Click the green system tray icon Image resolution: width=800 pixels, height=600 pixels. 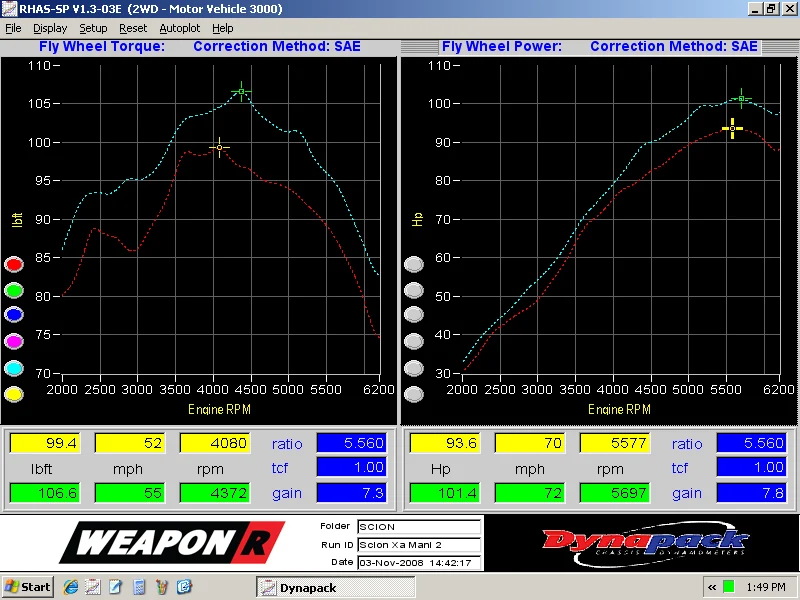(729, 587)
